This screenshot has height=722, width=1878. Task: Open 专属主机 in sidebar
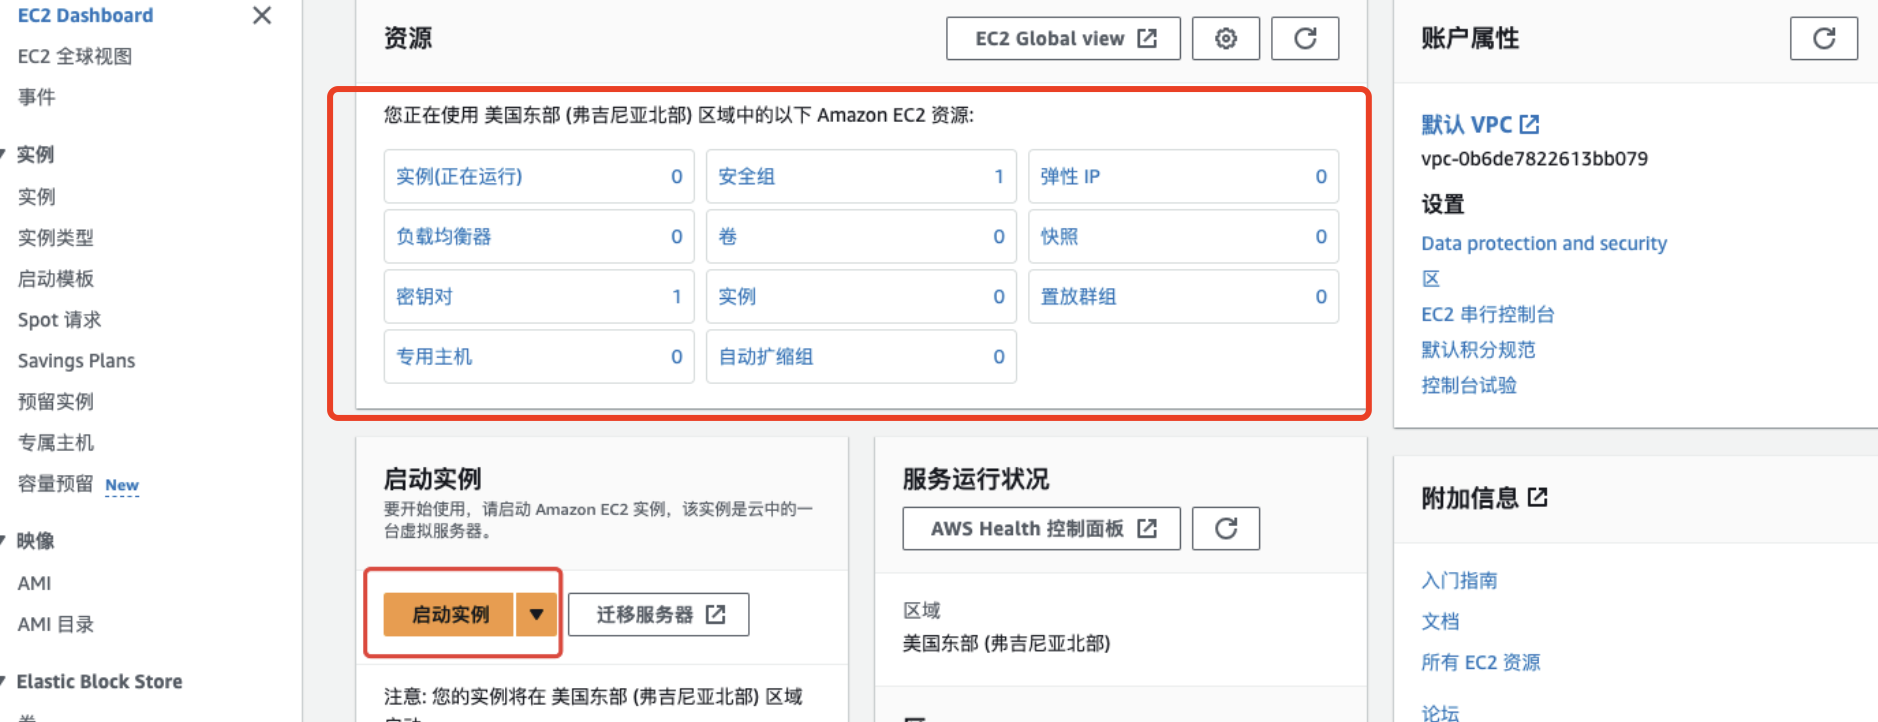pos(56,443)
